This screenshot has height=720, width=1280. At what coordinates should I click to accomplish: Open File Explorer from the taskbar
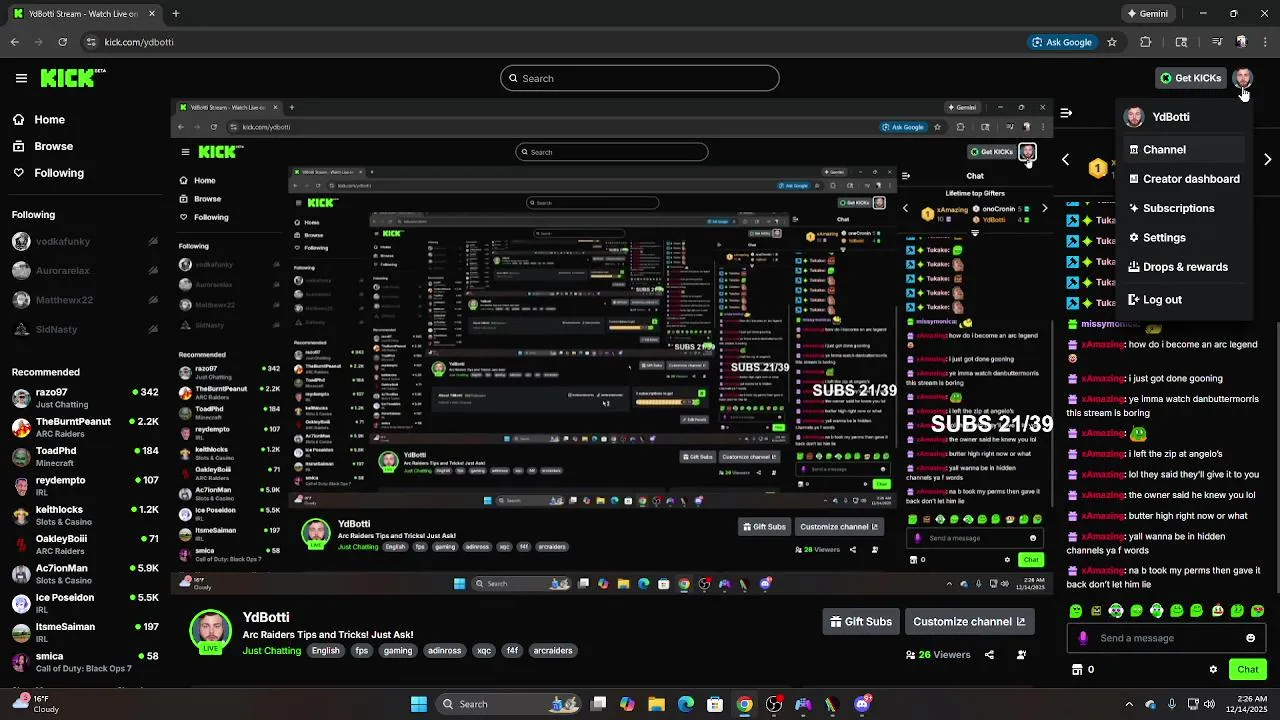pos(657,704)
